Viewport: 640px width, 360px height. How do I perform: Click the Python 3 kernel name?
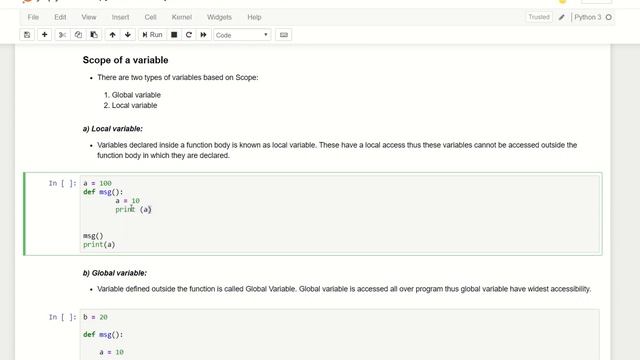pyautogui.click(x=587, y=17)
